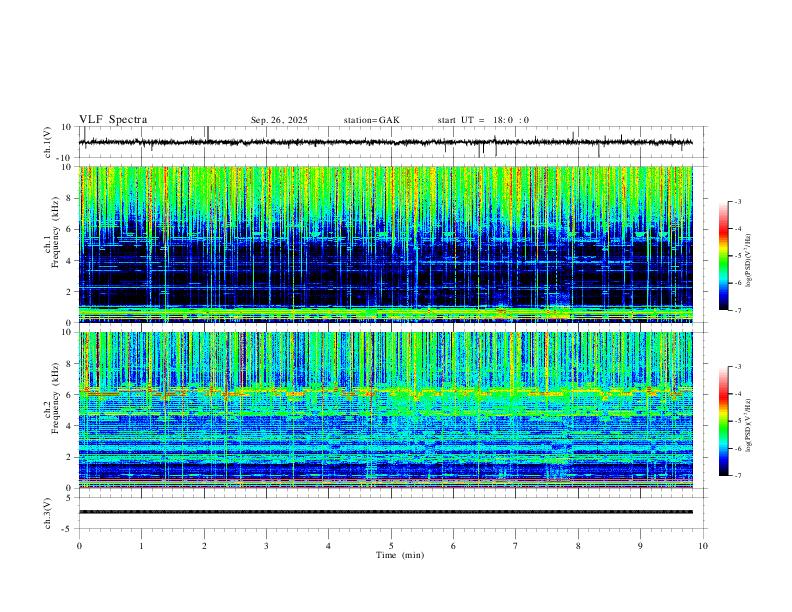Click the "3" tick on the Time axis

click(266, 546)
